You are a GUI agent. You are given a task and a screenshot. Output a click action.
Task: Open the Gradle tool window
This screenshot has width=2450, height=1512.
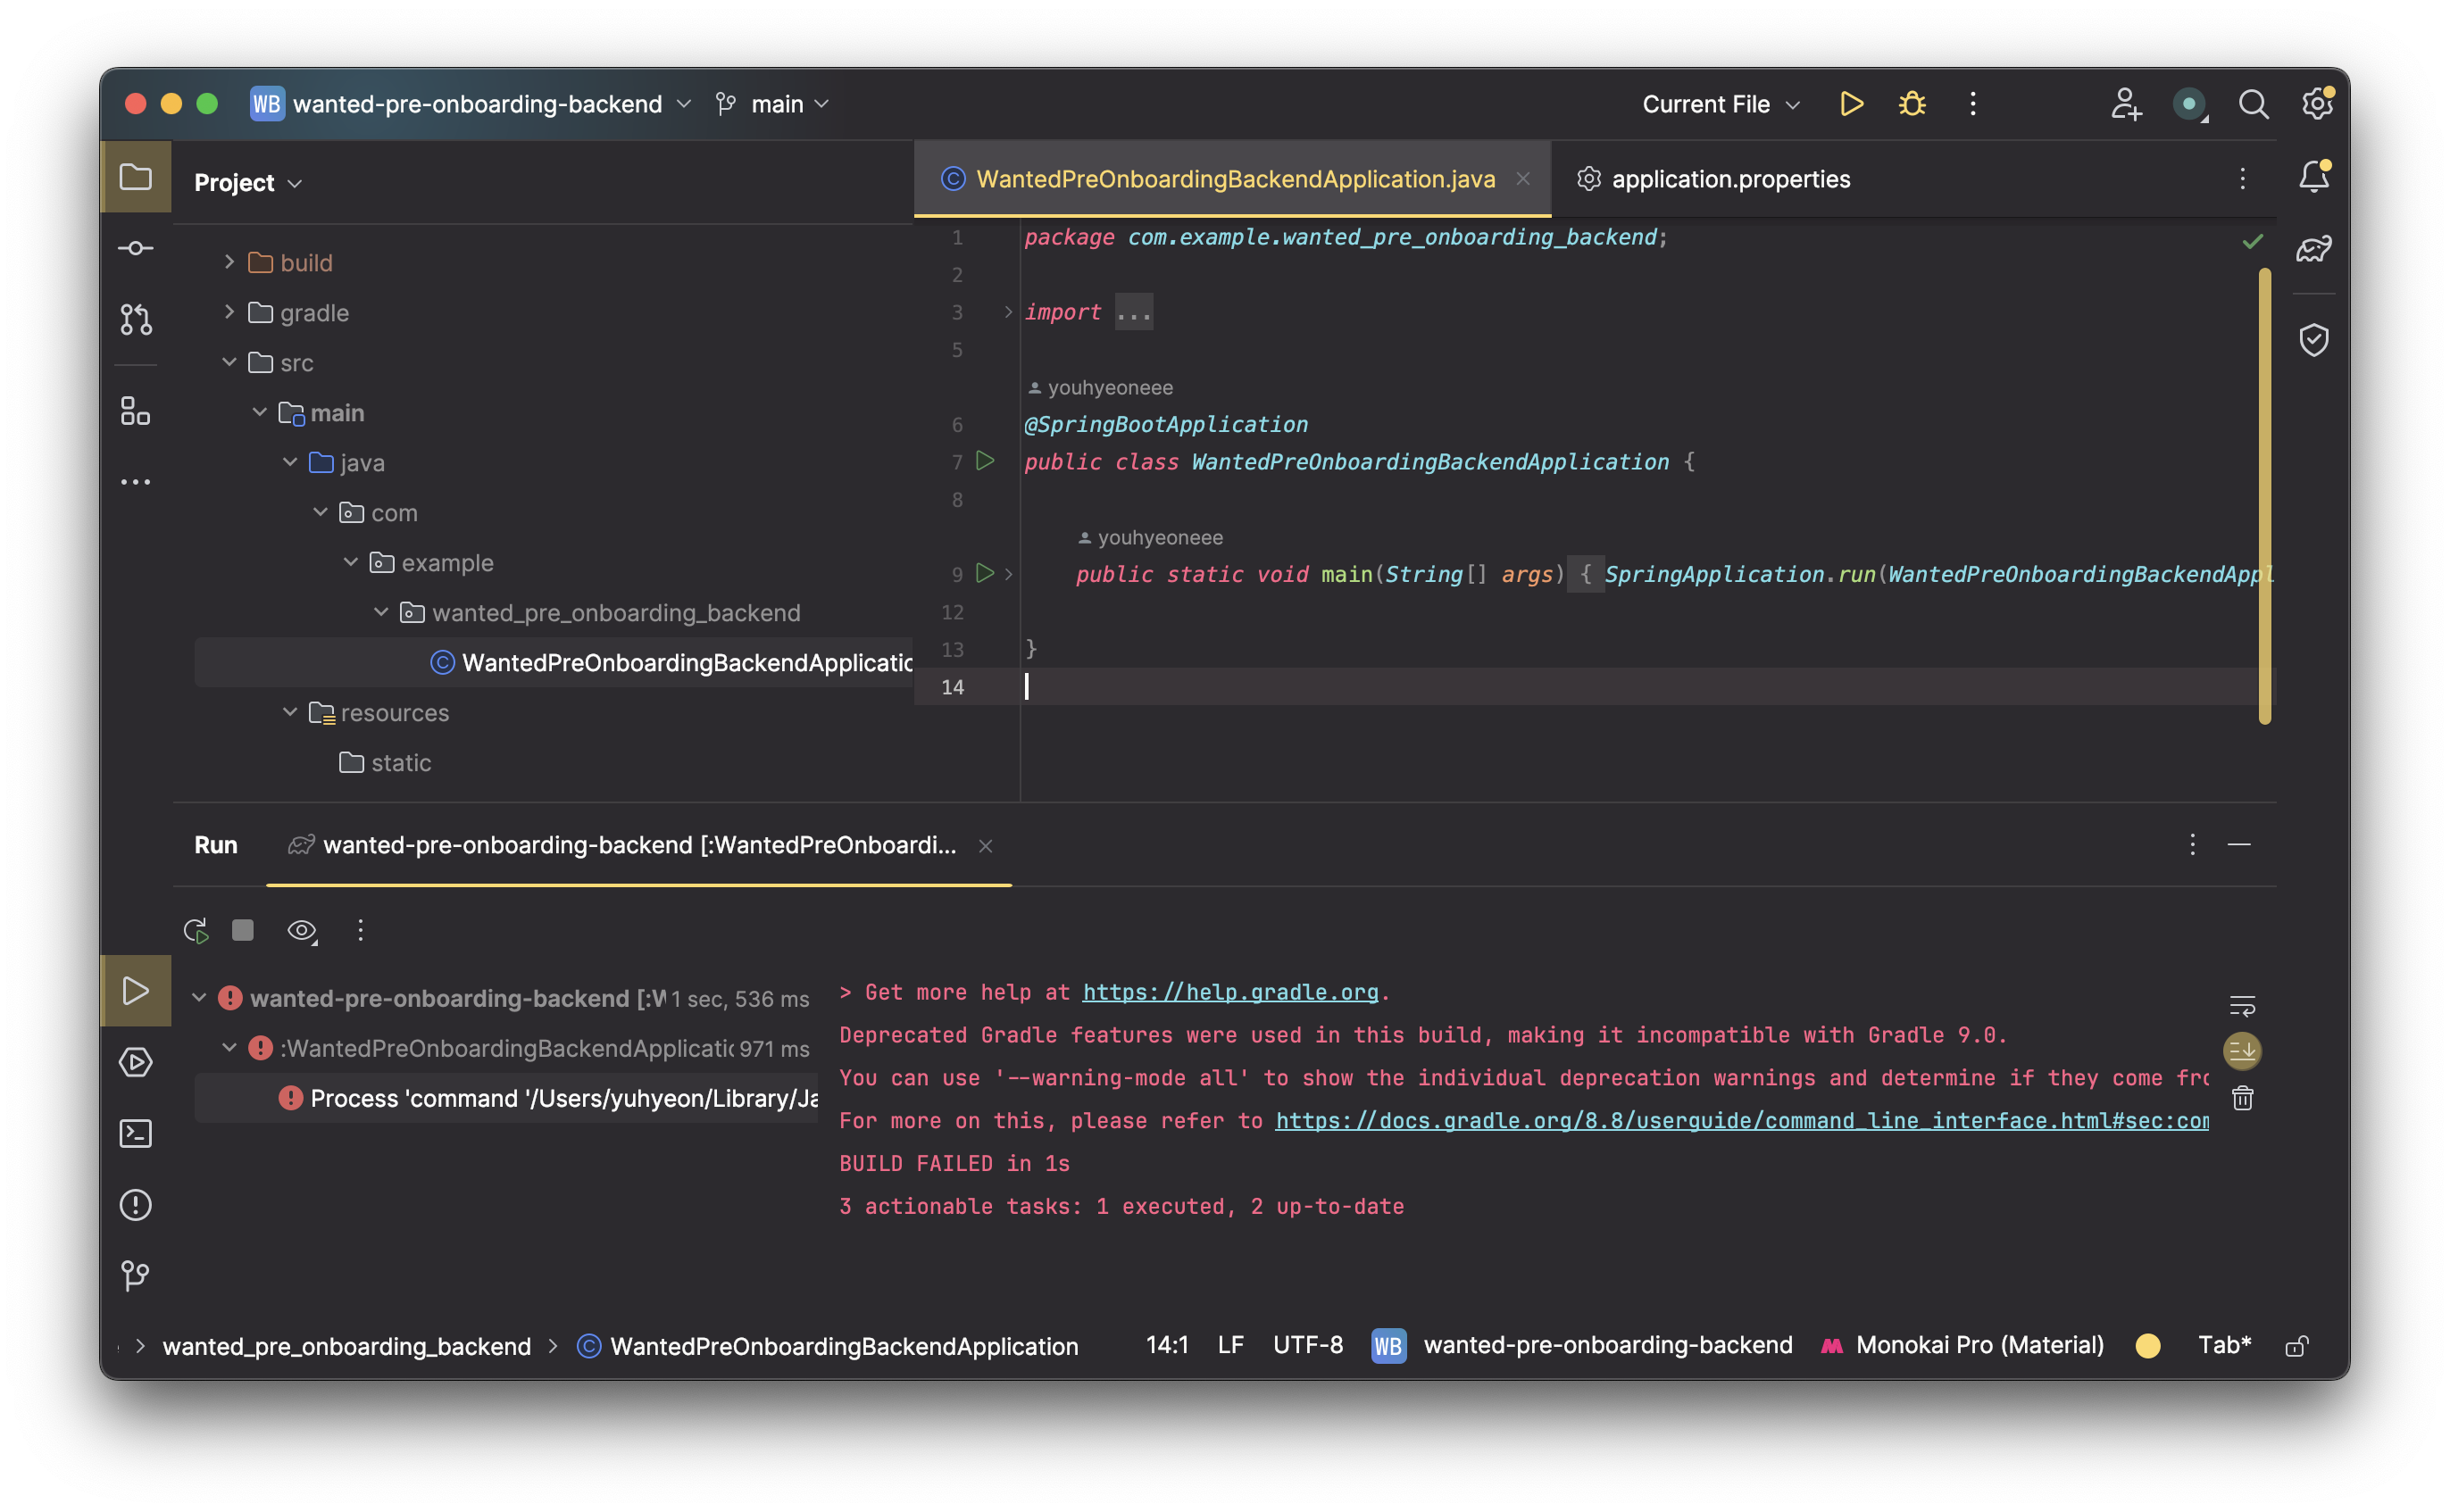2314,248
